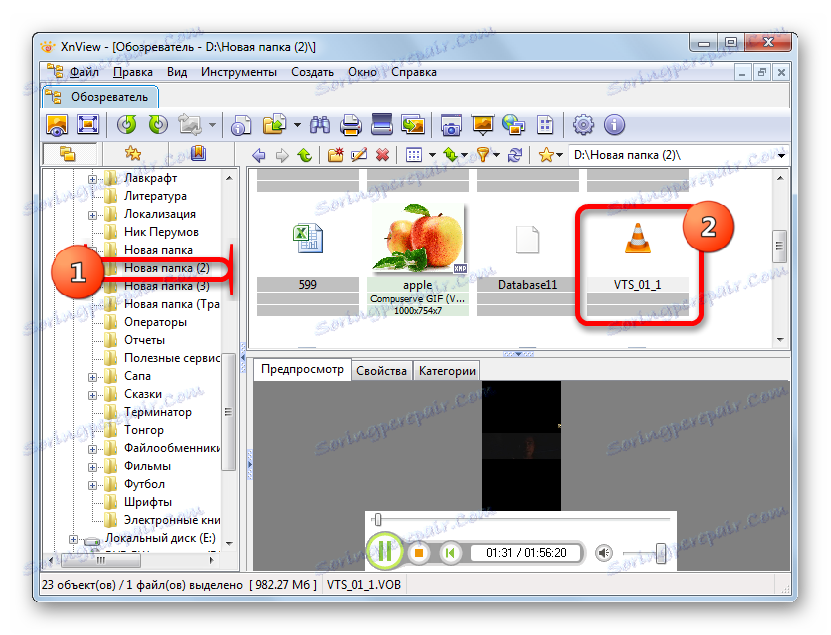Viewport: 831px width, 635px height.
Task: Go forward with the gray right arrow
Action: pyautogui.click(x=282, y=155)
